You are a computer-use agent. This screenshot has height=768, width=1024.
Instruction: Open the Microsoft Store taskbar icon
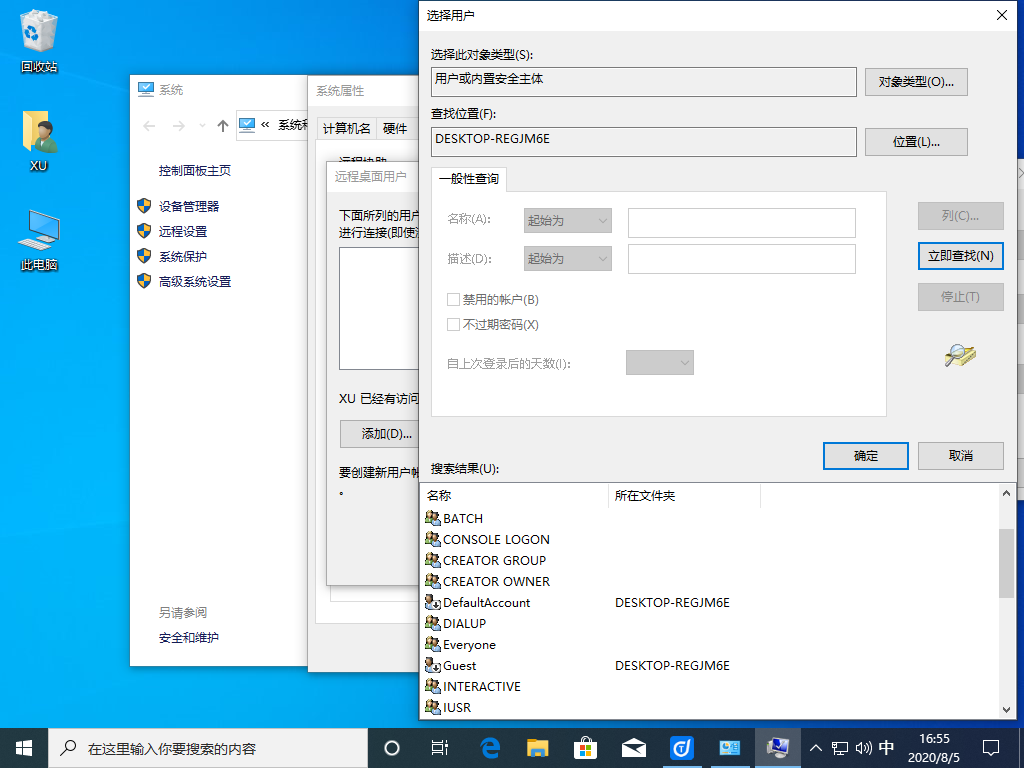(586, 747)
